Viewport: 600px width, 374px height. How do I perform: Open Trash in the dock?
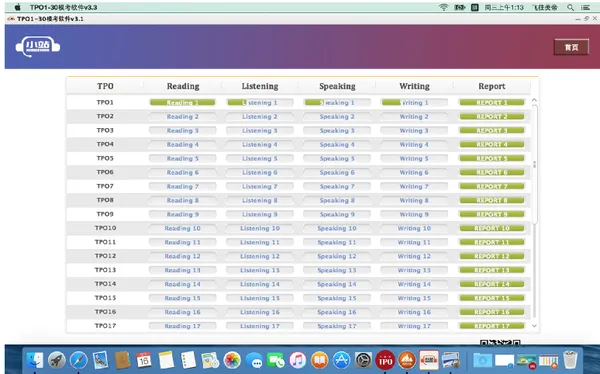570,360
